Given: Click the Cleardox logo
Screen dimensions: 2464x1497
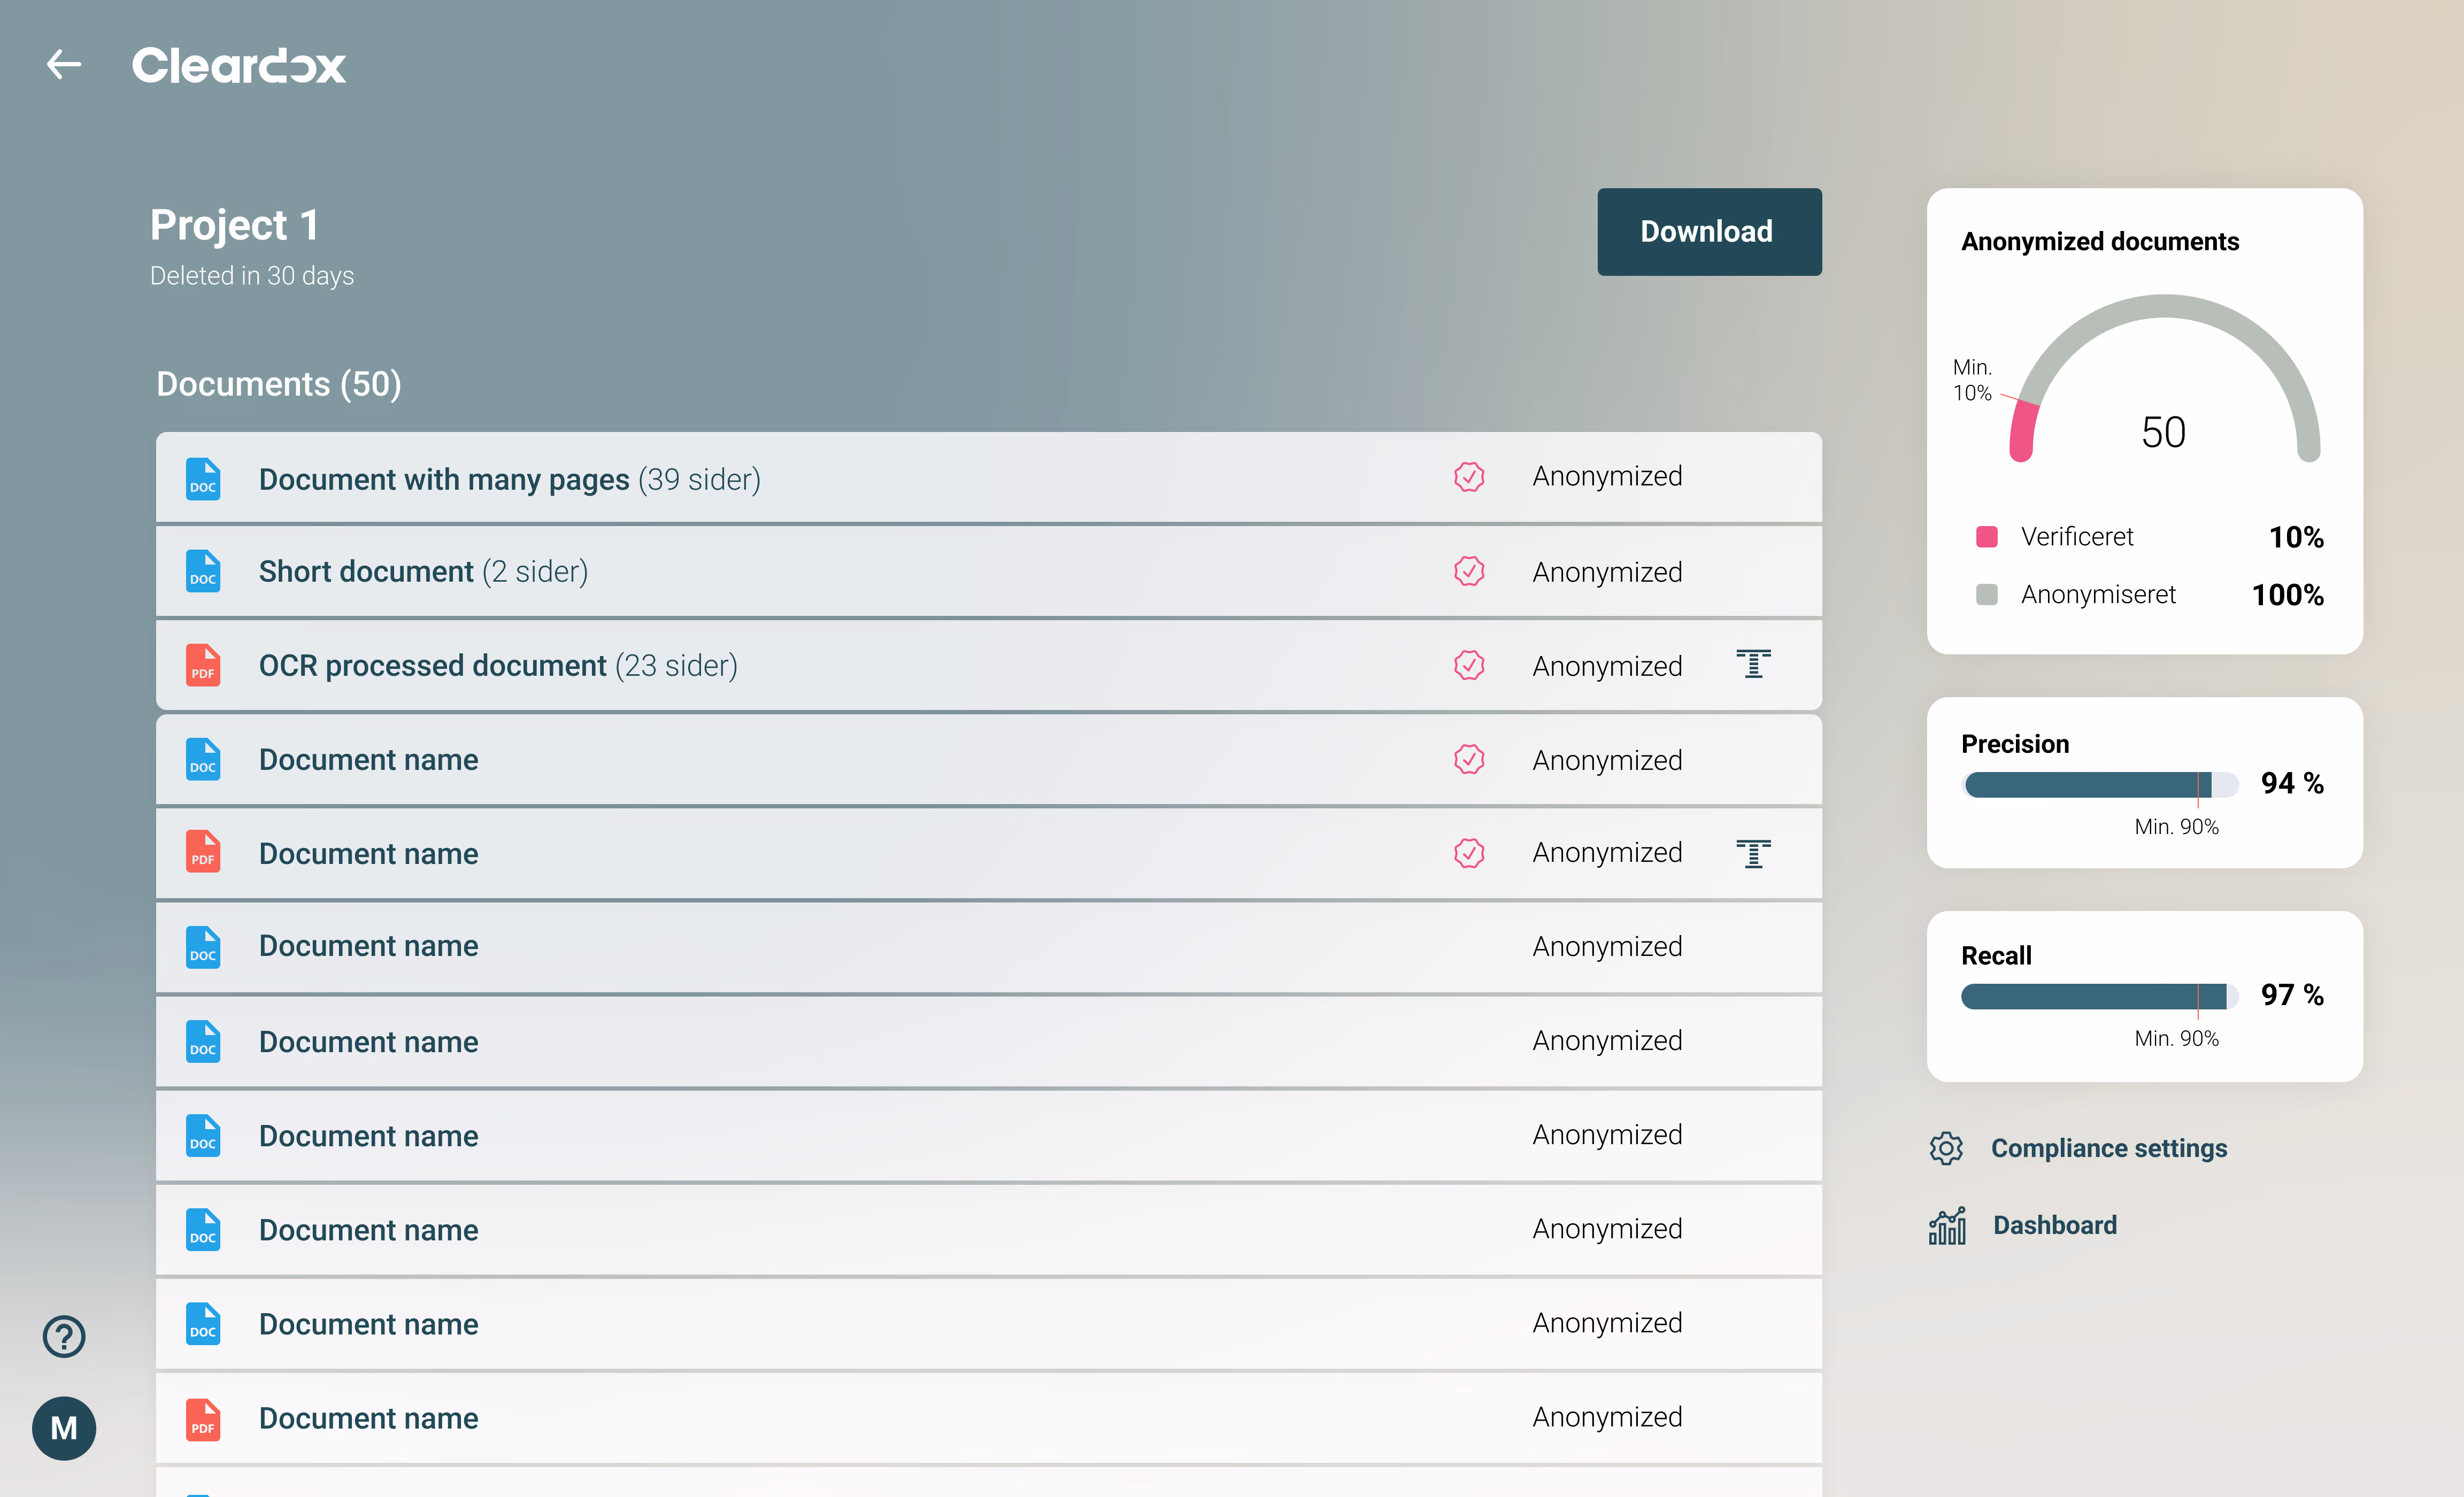Looking at the screenshot, I should [x=239, y=65].
